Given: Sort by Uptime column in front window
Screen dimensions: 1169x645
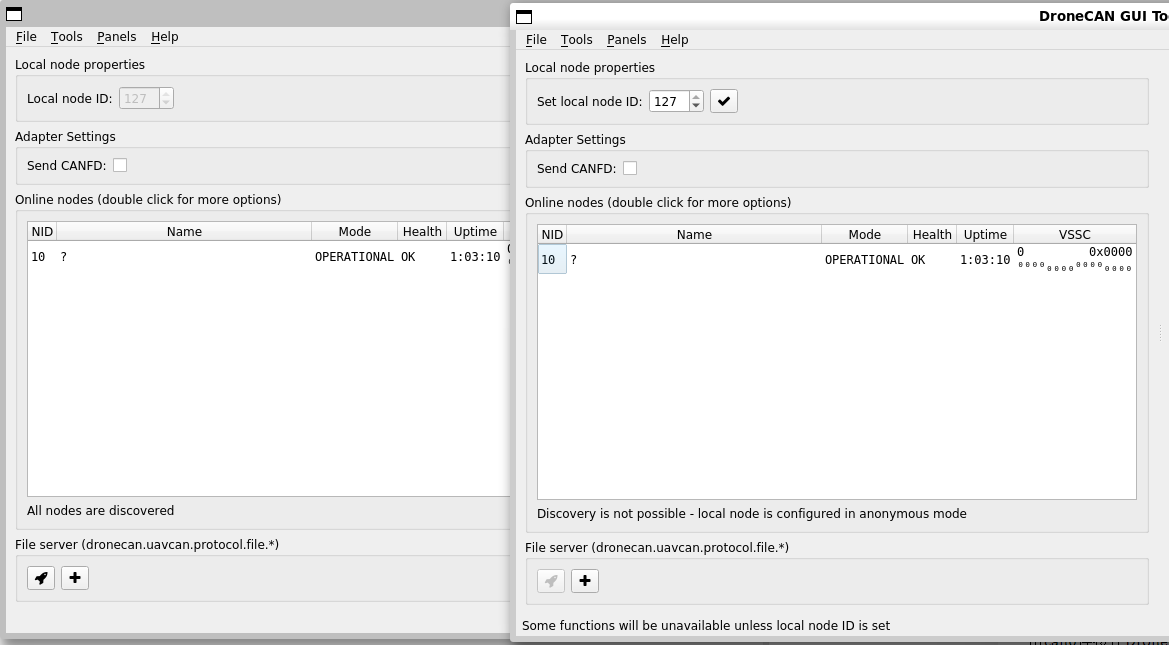Looking at the screenshot, I should pos(985,234).
